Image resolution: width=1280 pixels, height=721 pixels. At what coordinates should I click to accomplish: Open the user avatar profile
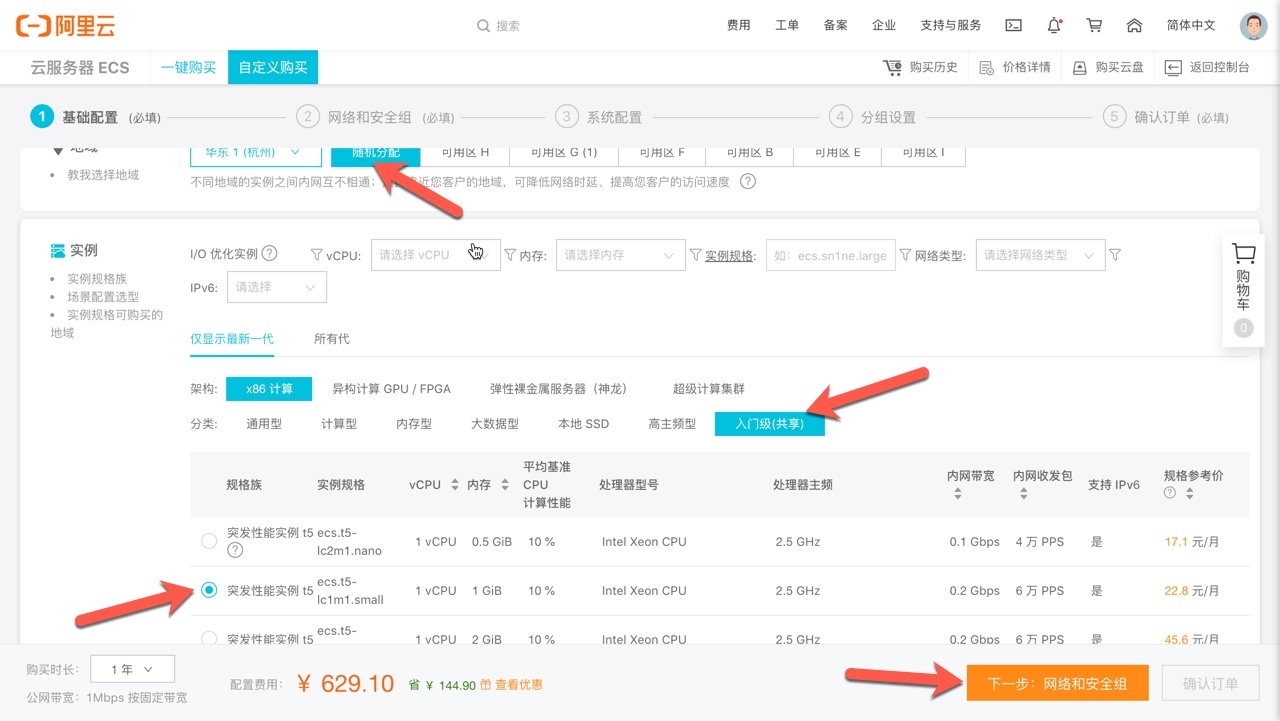[x=1253, y=26]
